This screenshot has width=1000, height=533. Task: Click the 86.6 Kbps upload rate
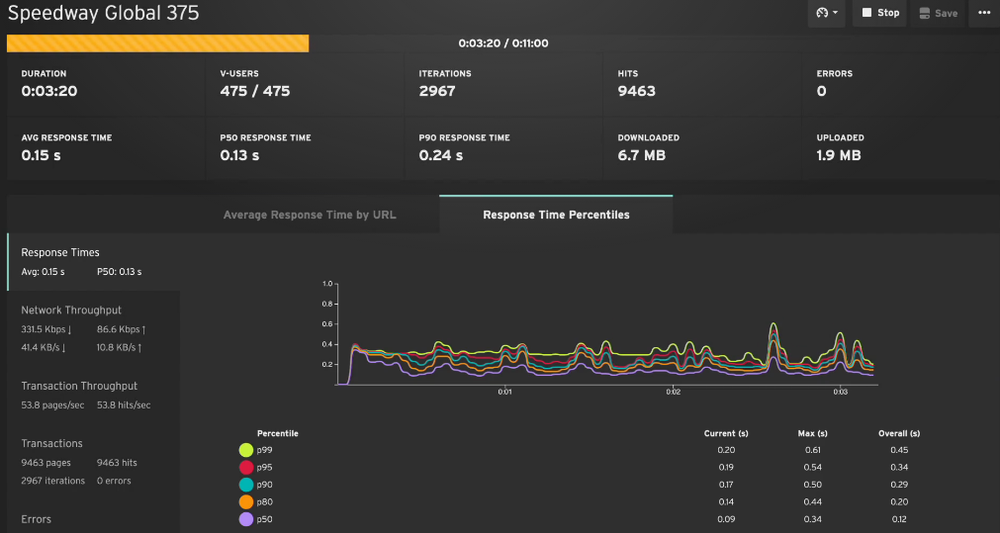pyautogui.click(x=122, y=330)
